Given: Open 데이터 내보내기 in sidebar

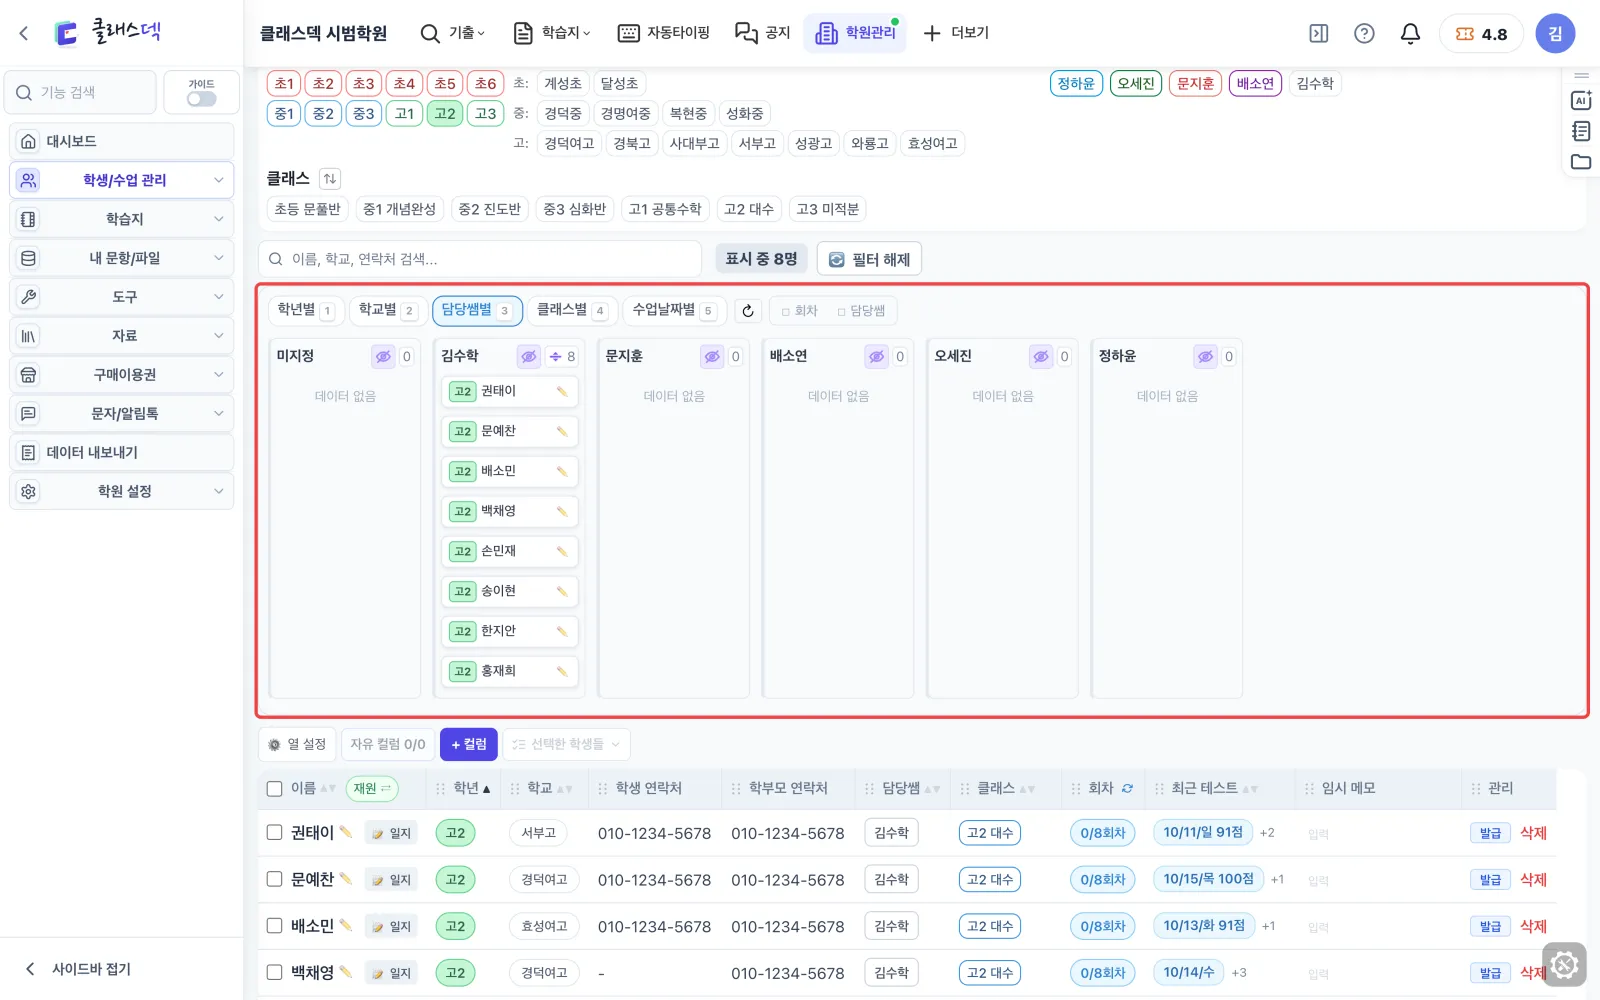Looking at the screenshot, I should 122,452.
